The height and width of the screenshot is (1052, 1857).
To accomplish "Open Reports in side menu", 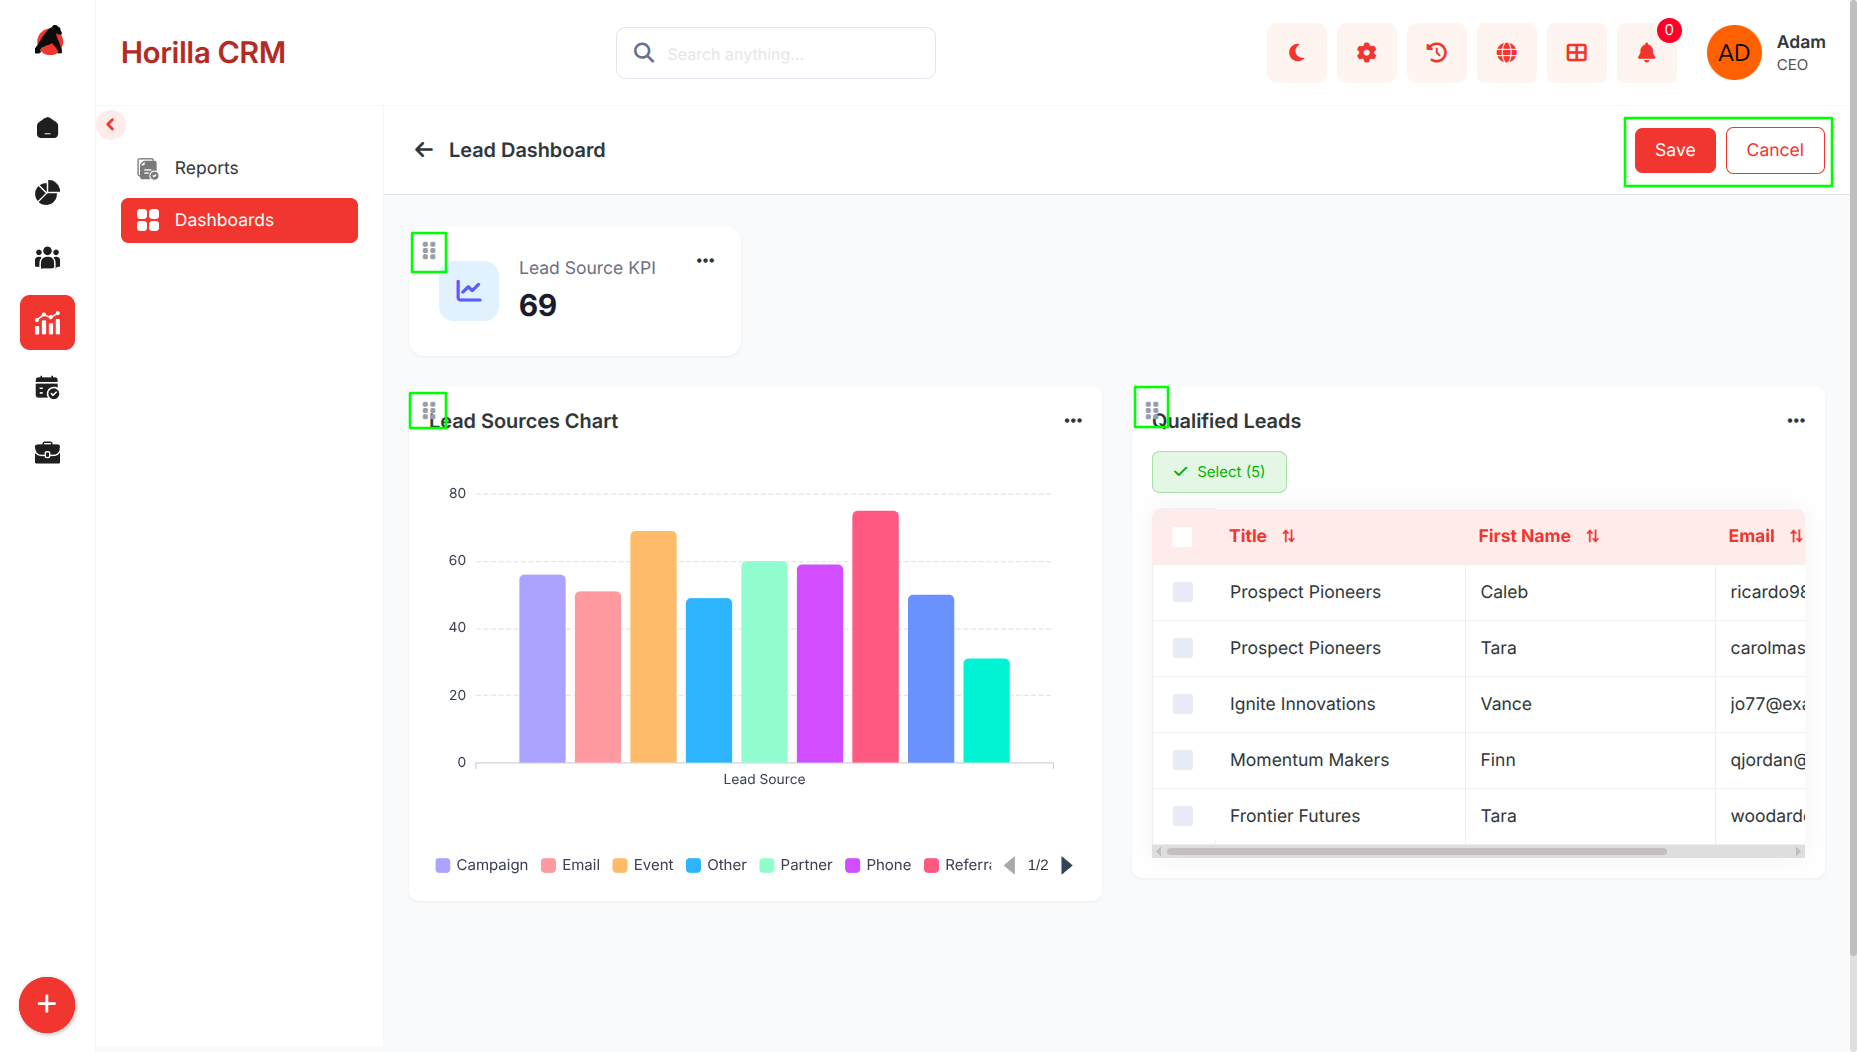I will click(x=239, y=168).
